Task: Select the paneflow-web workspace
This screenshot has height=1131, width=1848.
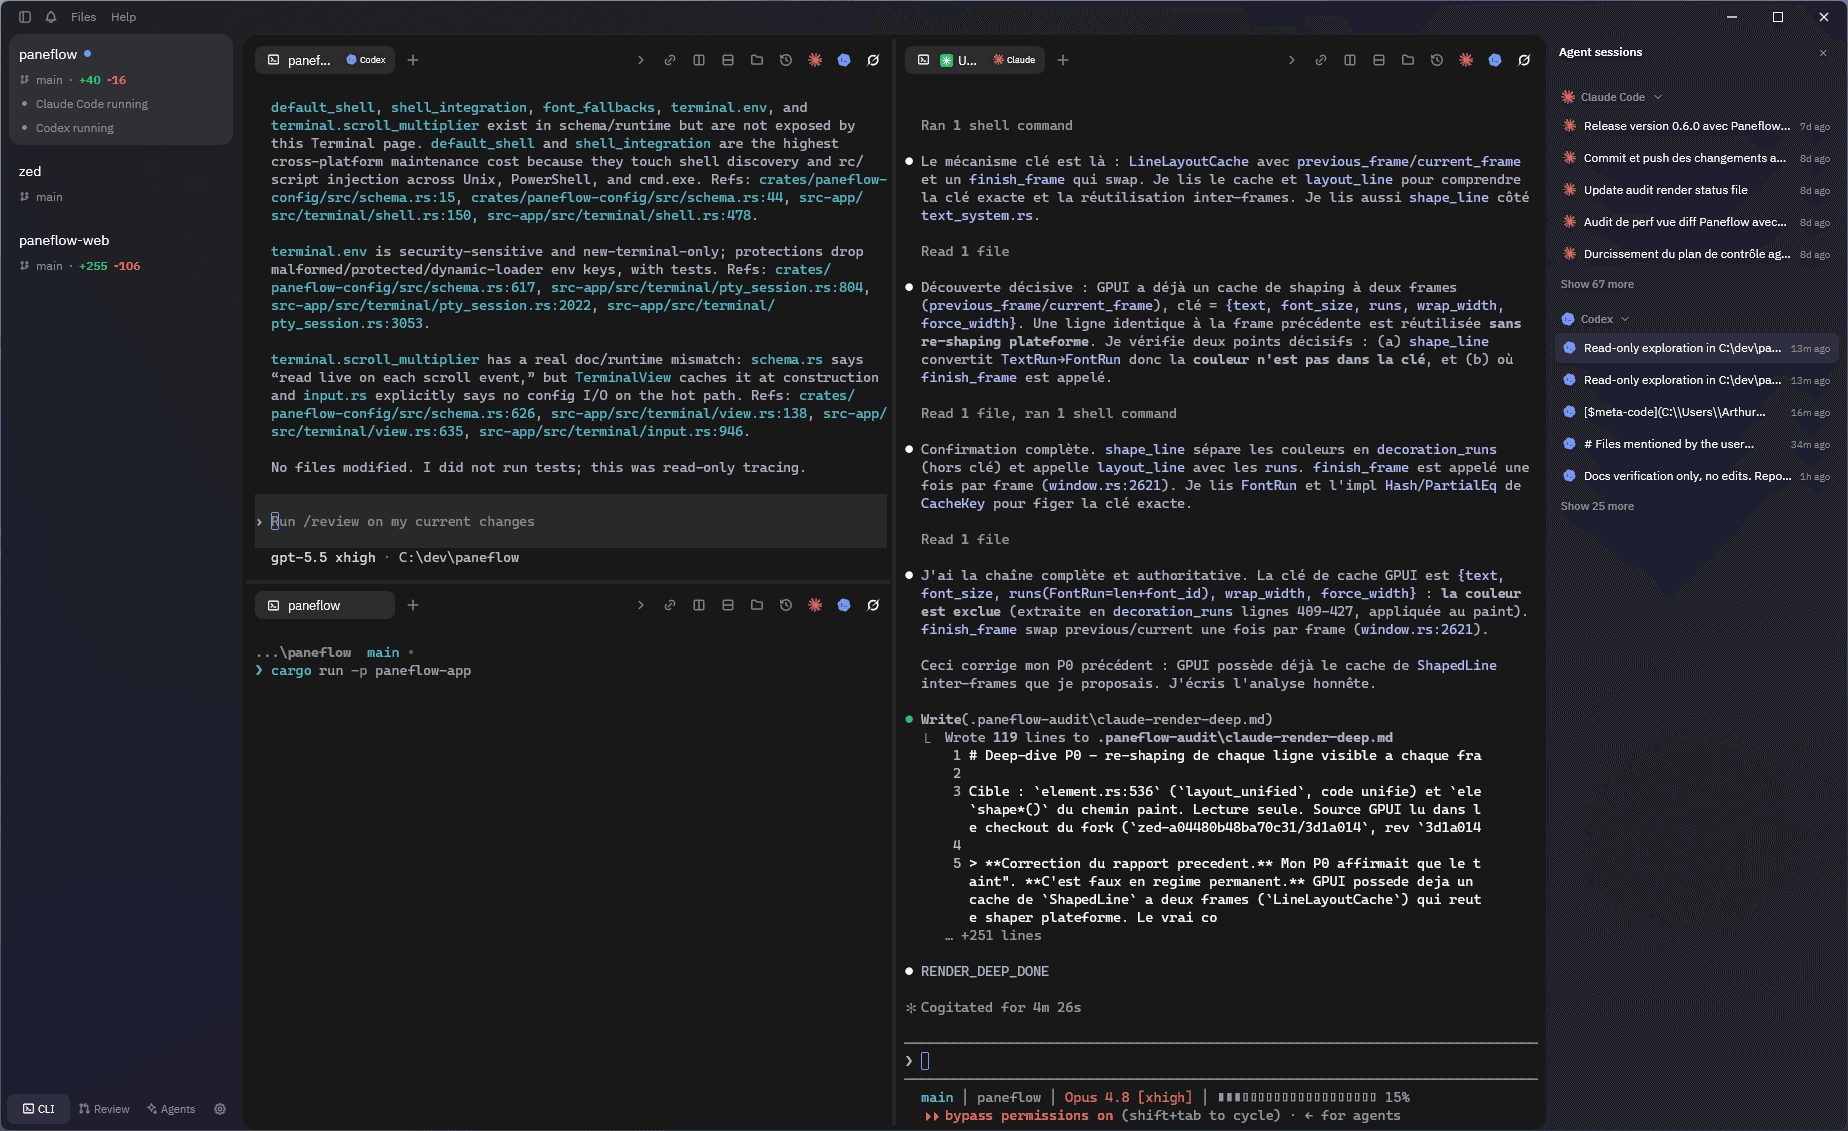Action: pos(121,252)
